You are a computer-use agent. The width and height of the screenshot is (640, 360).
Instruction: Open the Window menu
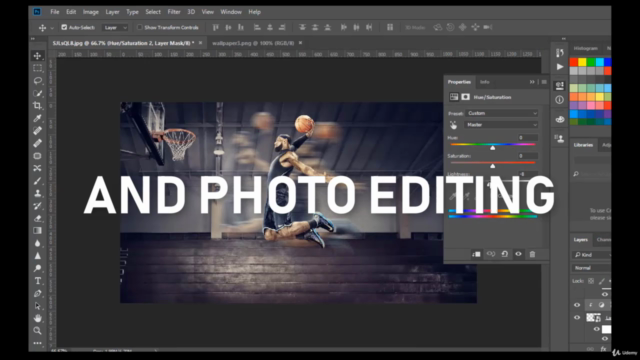(231, 12)
